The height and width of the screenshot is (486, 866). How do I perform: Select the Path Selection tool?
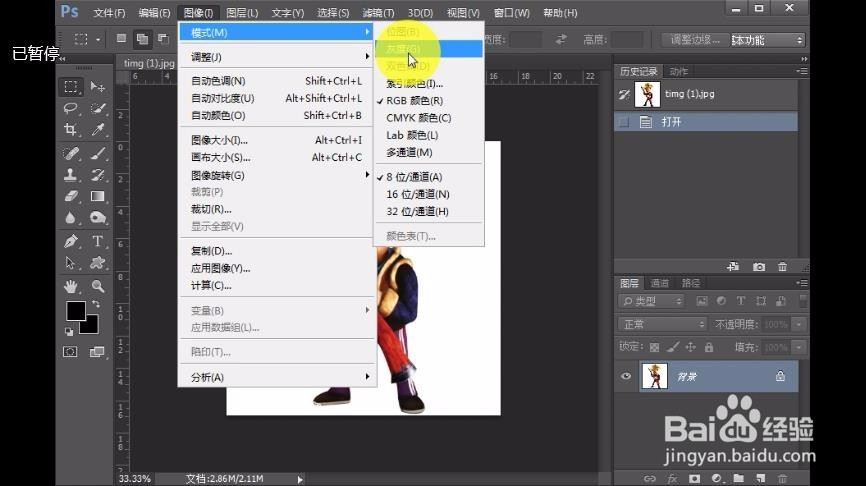(71, 263)
